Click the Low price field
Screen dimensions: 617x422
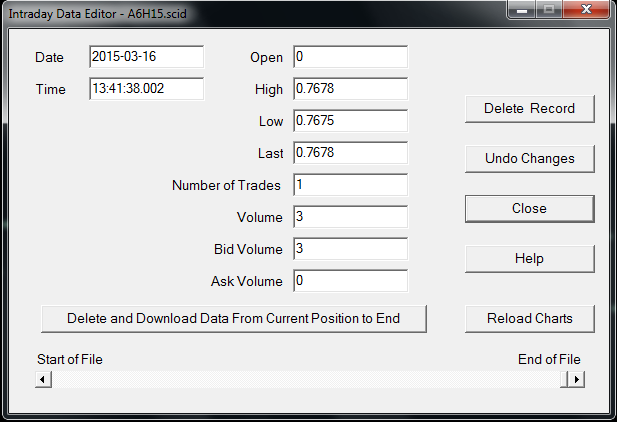[350, 120]
